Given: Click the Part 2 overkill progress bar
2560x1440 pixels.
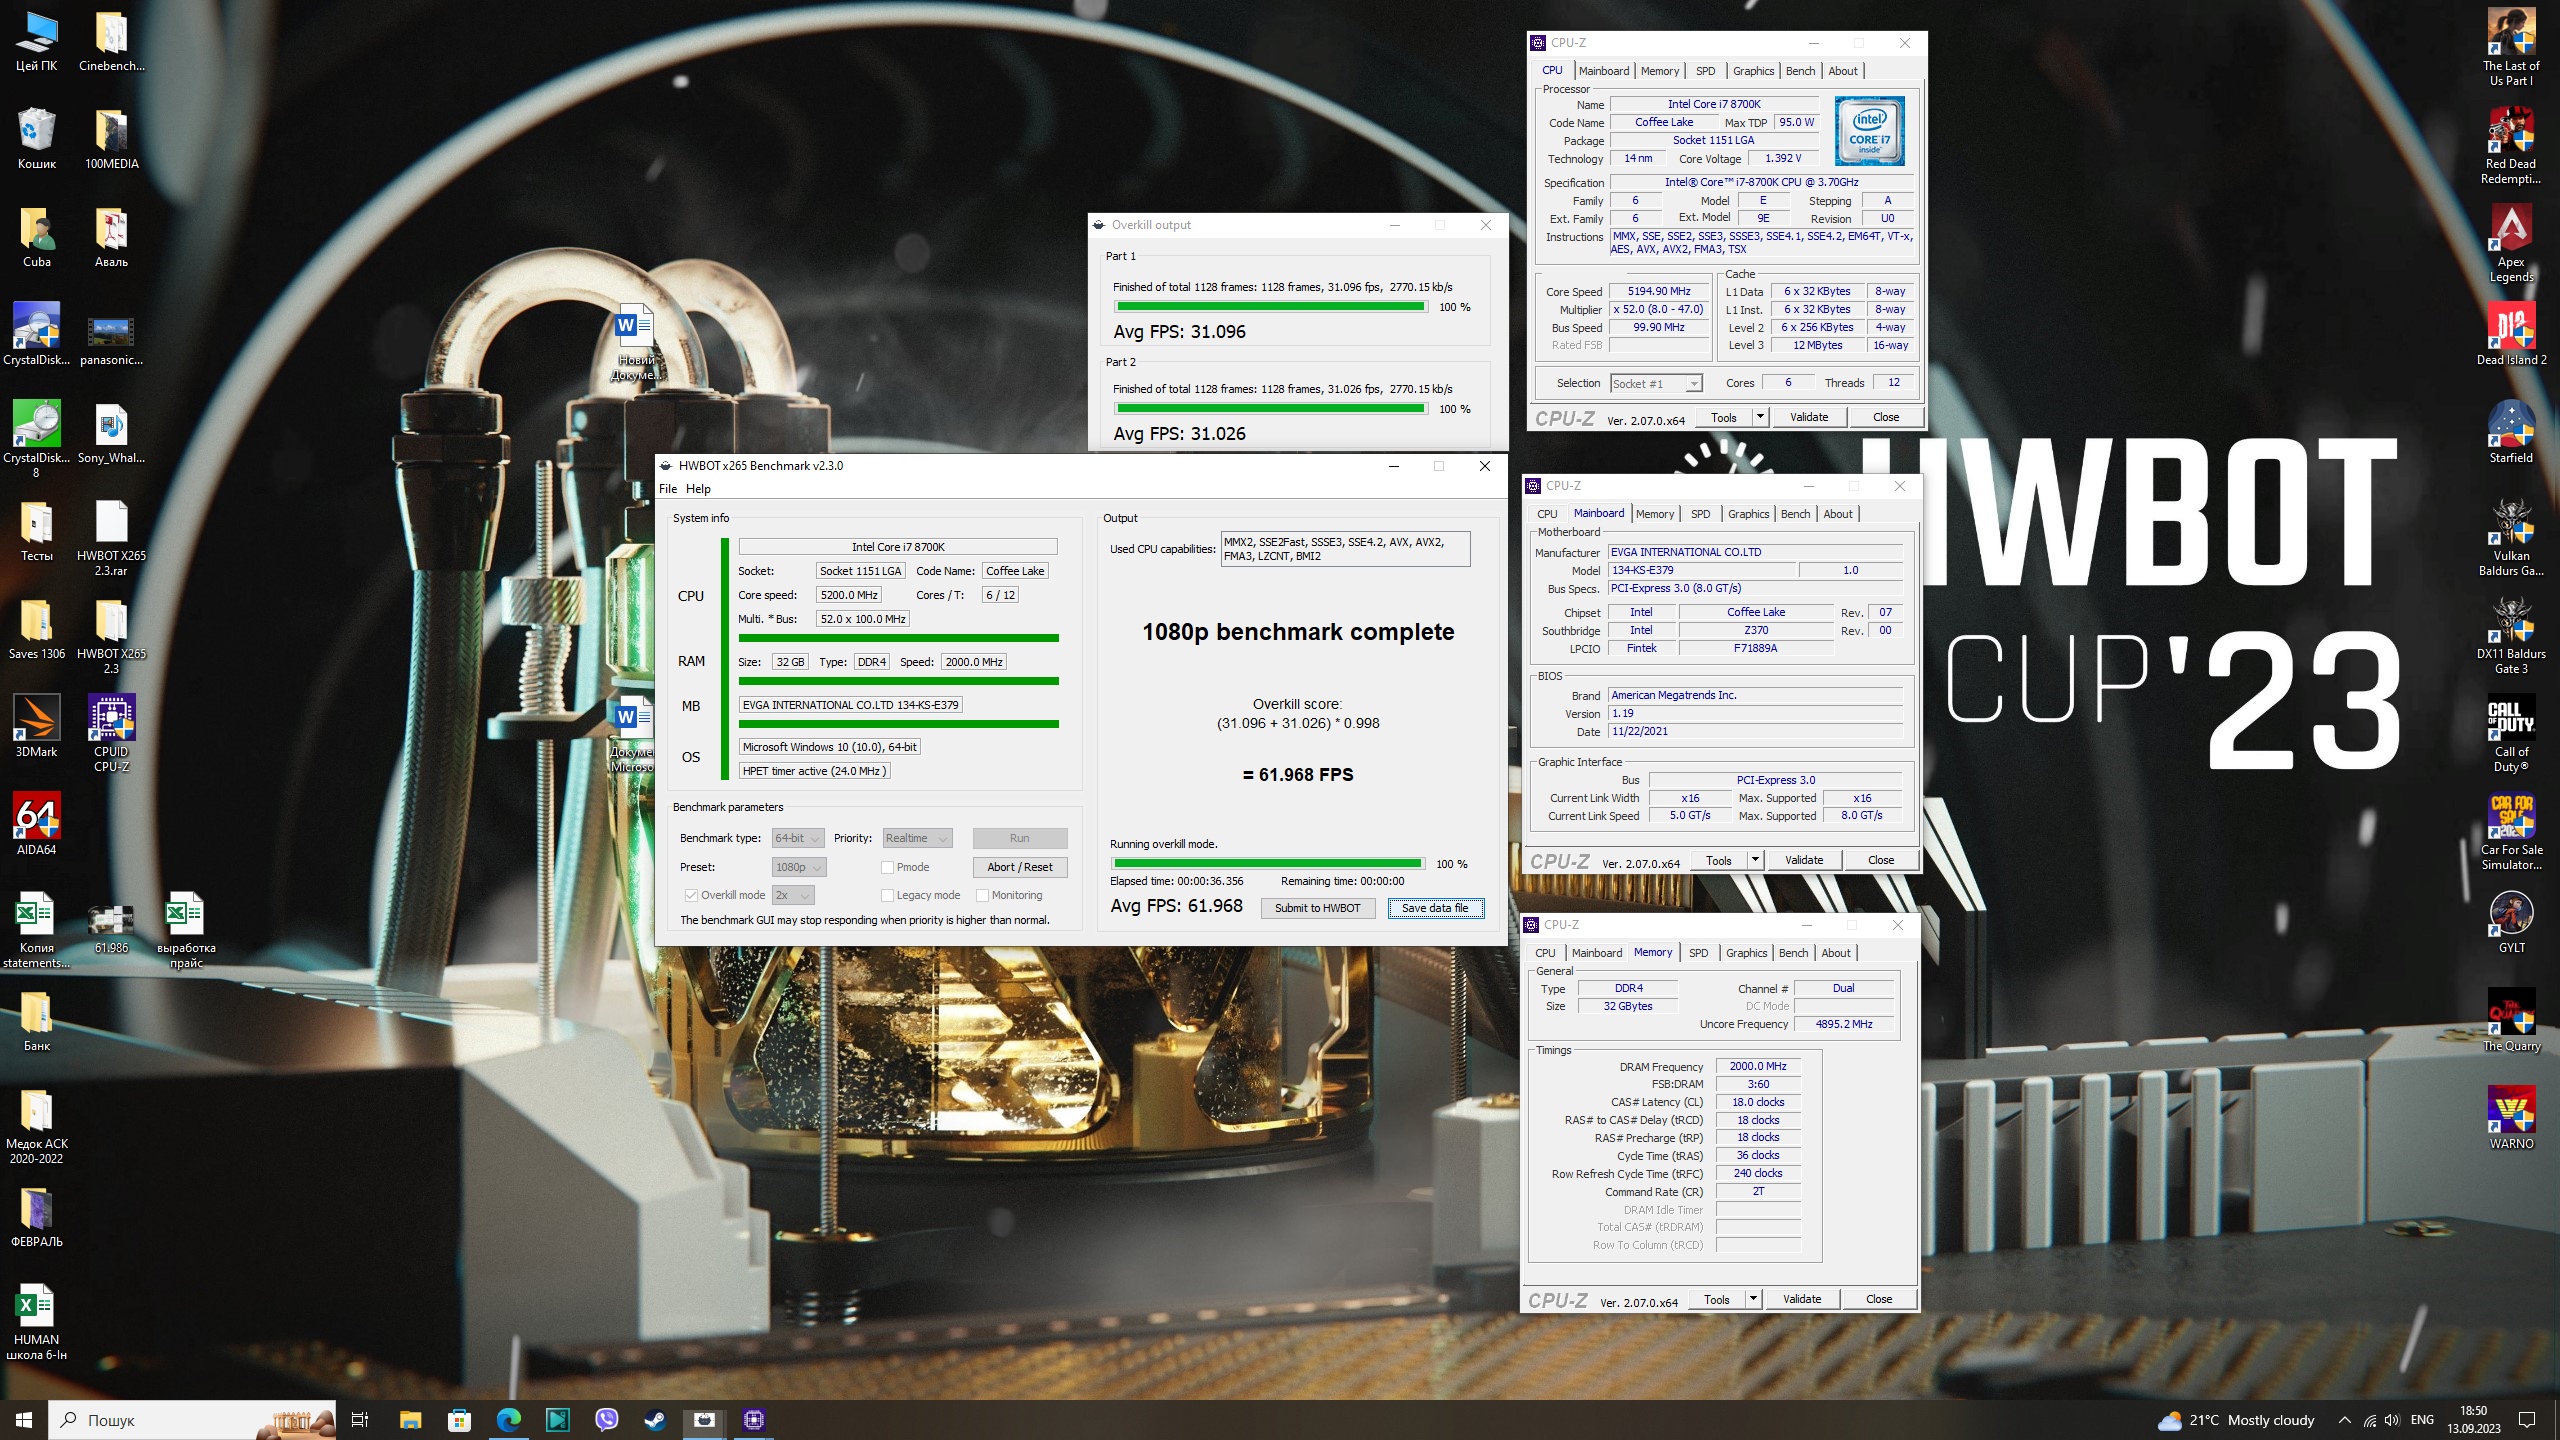Looking at the screenshot, I should (x=1271, y=409).
